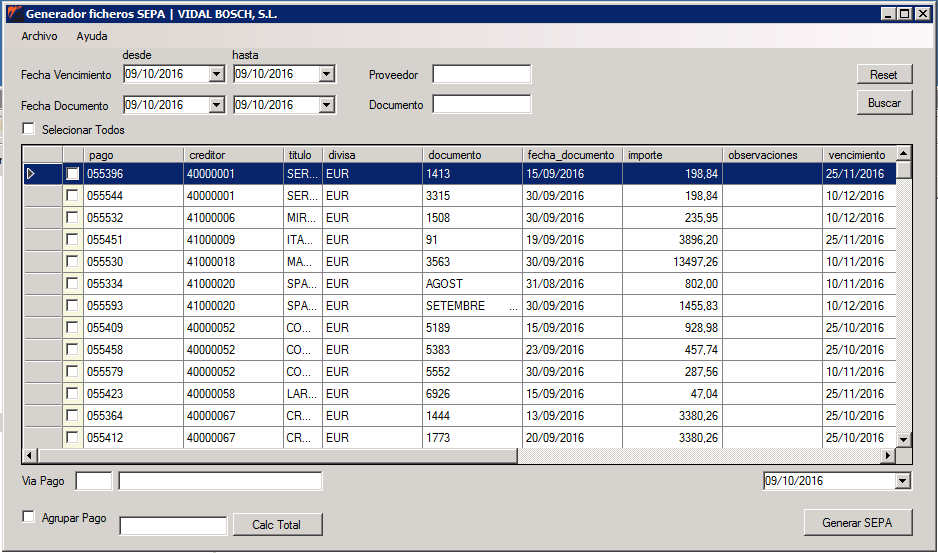Click the application icon in title bar
Screen dimensions: 938x553
pyautogui.click(x=12, y=14)
